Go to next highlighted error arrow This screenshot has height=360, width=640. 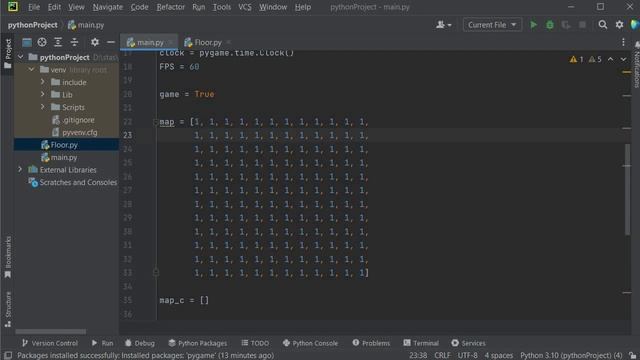(x=623, y=59)
